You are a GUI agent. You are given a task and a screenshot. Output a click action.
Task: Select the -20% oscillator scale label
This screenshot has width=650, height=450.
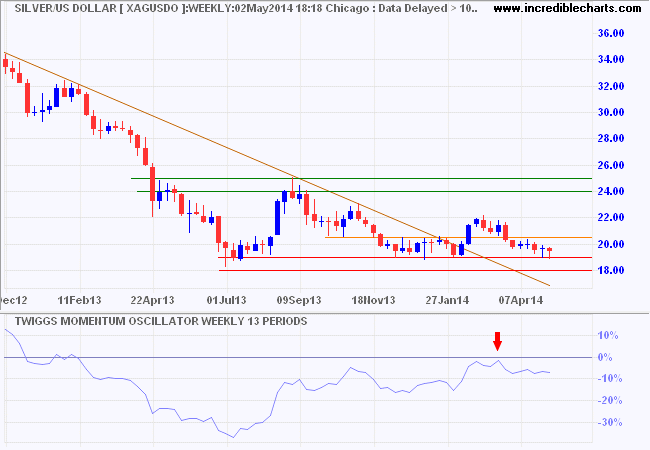610,400
